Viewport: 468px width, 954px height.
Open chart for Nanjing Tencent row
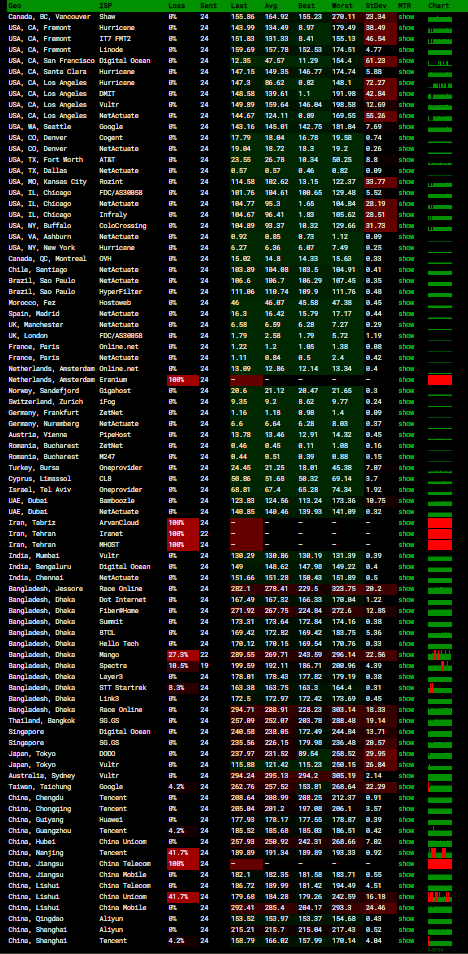(440, 853)
